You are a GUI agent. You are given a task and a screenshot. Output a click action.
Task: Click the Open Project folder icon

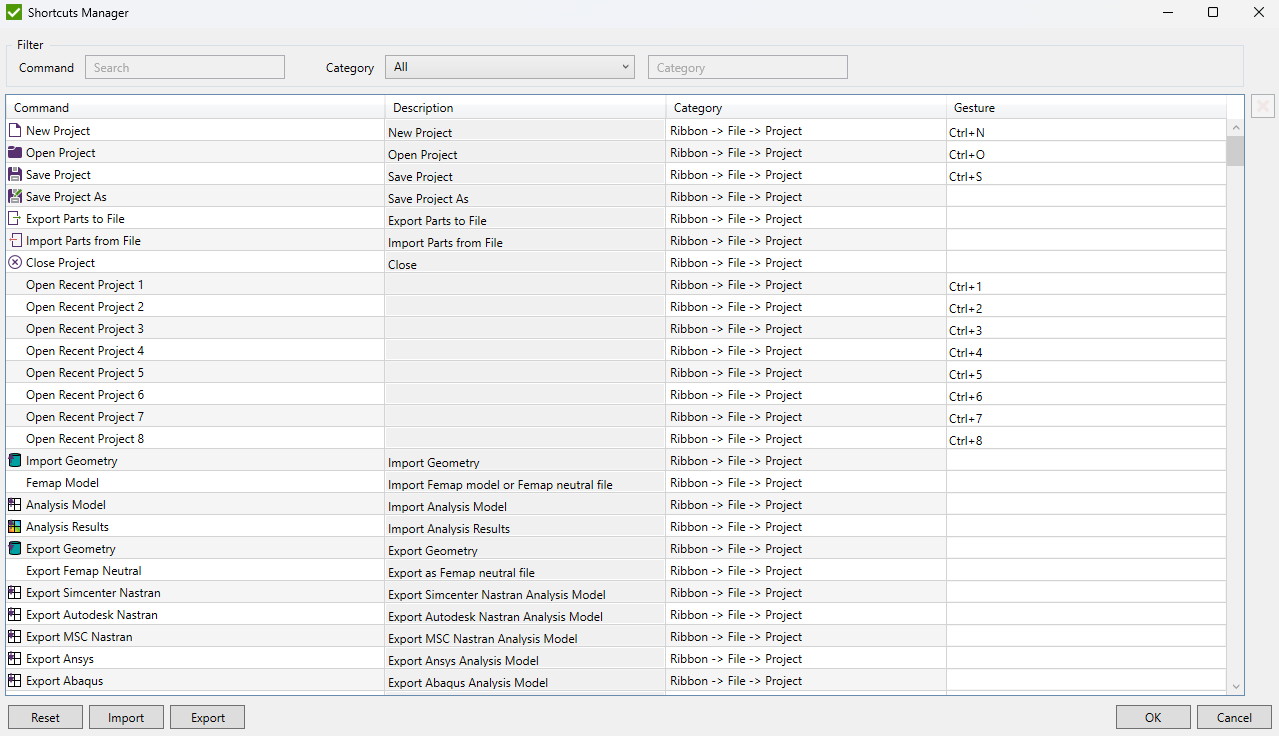pyautogui.click(x=15, y=153)
